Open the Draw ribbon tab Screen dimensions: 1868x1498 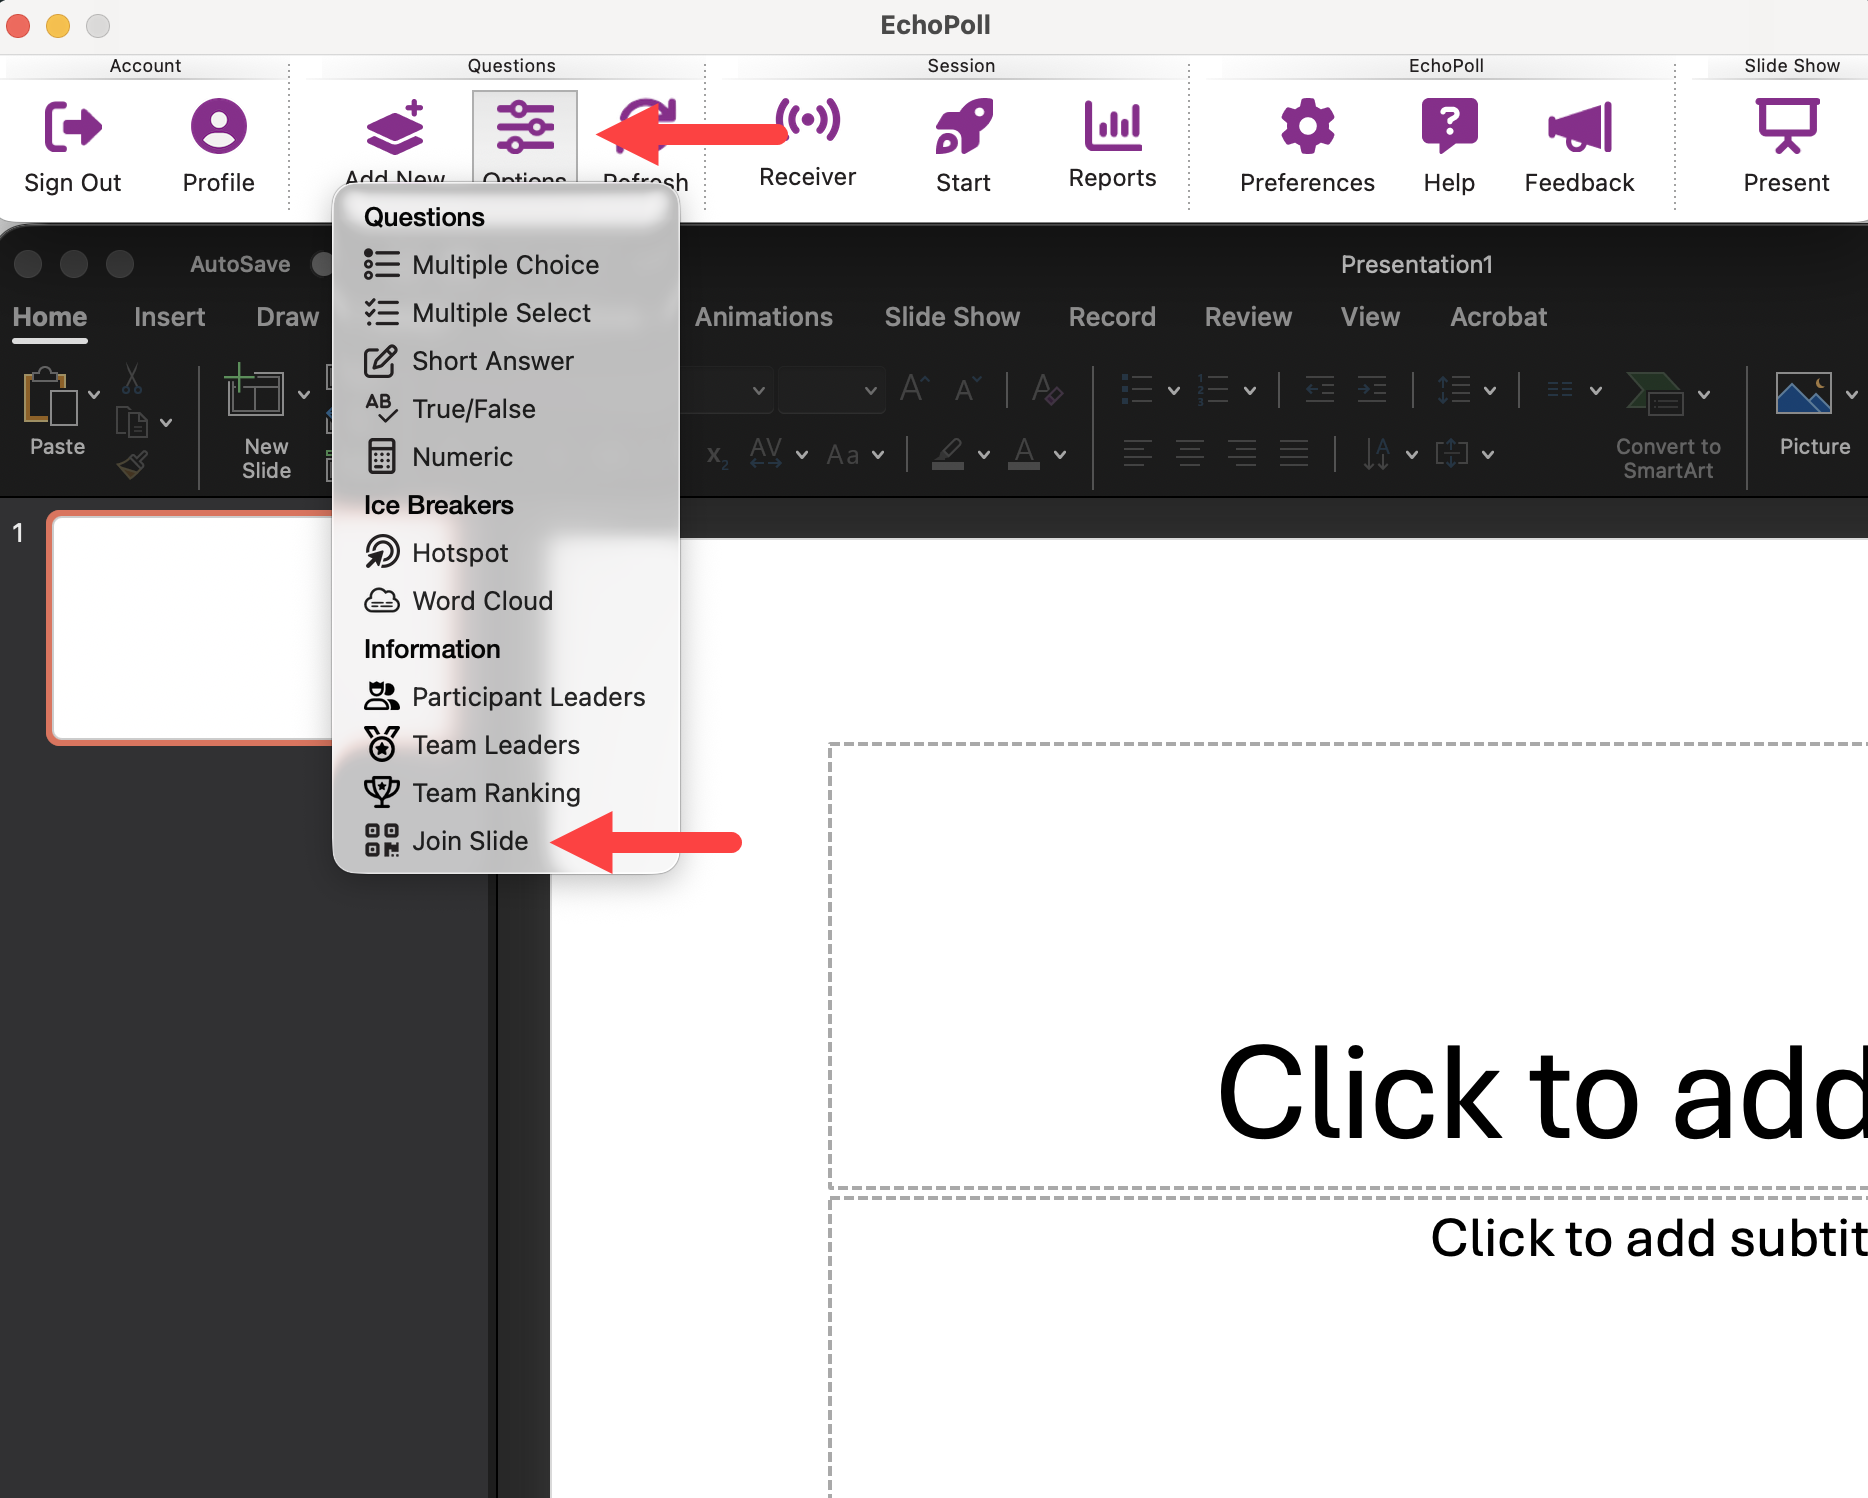[288, 317]
